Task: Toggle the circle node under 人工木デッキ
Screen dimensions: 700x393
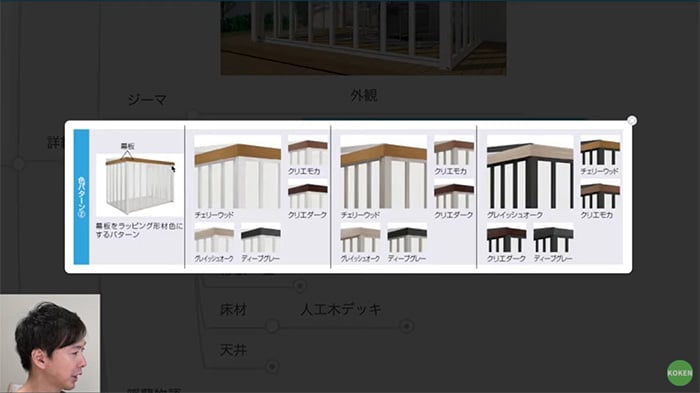Action: tap(406, 326)
